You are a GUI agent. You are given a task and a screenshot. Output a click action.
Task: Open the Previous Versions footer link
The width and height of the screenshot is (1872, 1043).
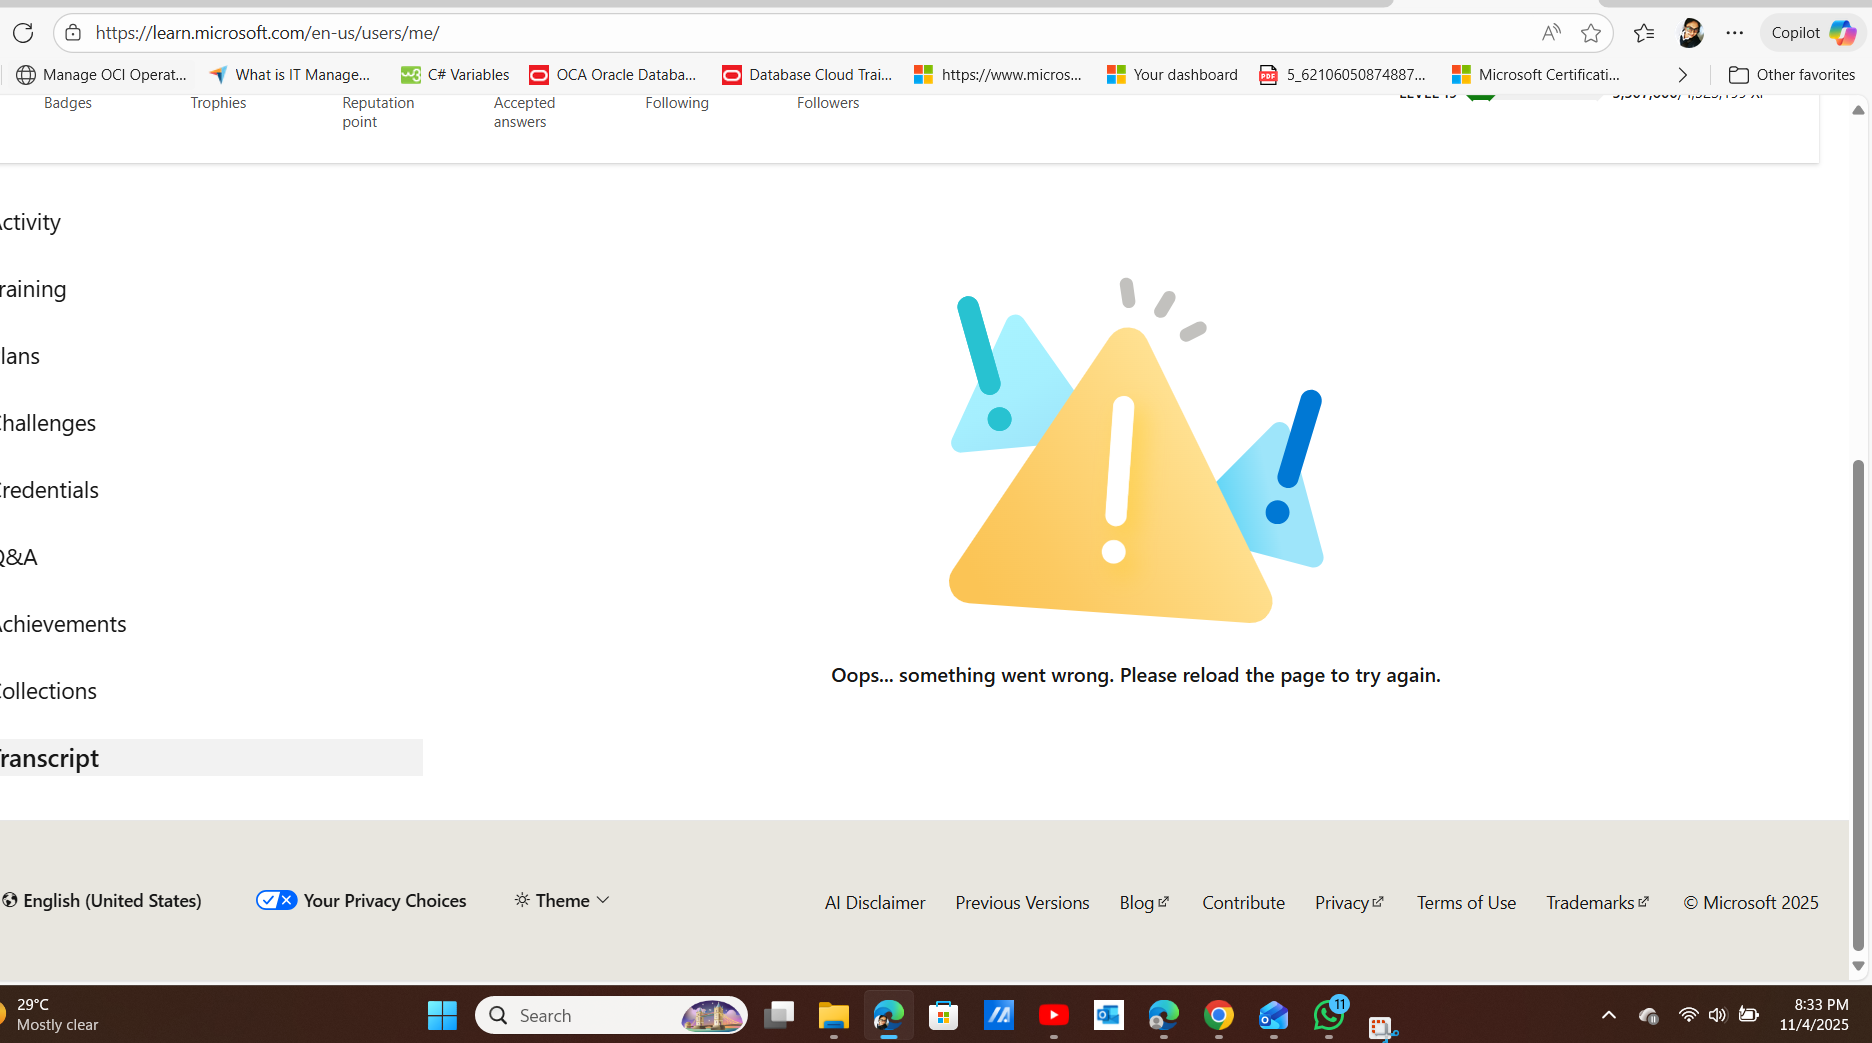click(1022, 903)
